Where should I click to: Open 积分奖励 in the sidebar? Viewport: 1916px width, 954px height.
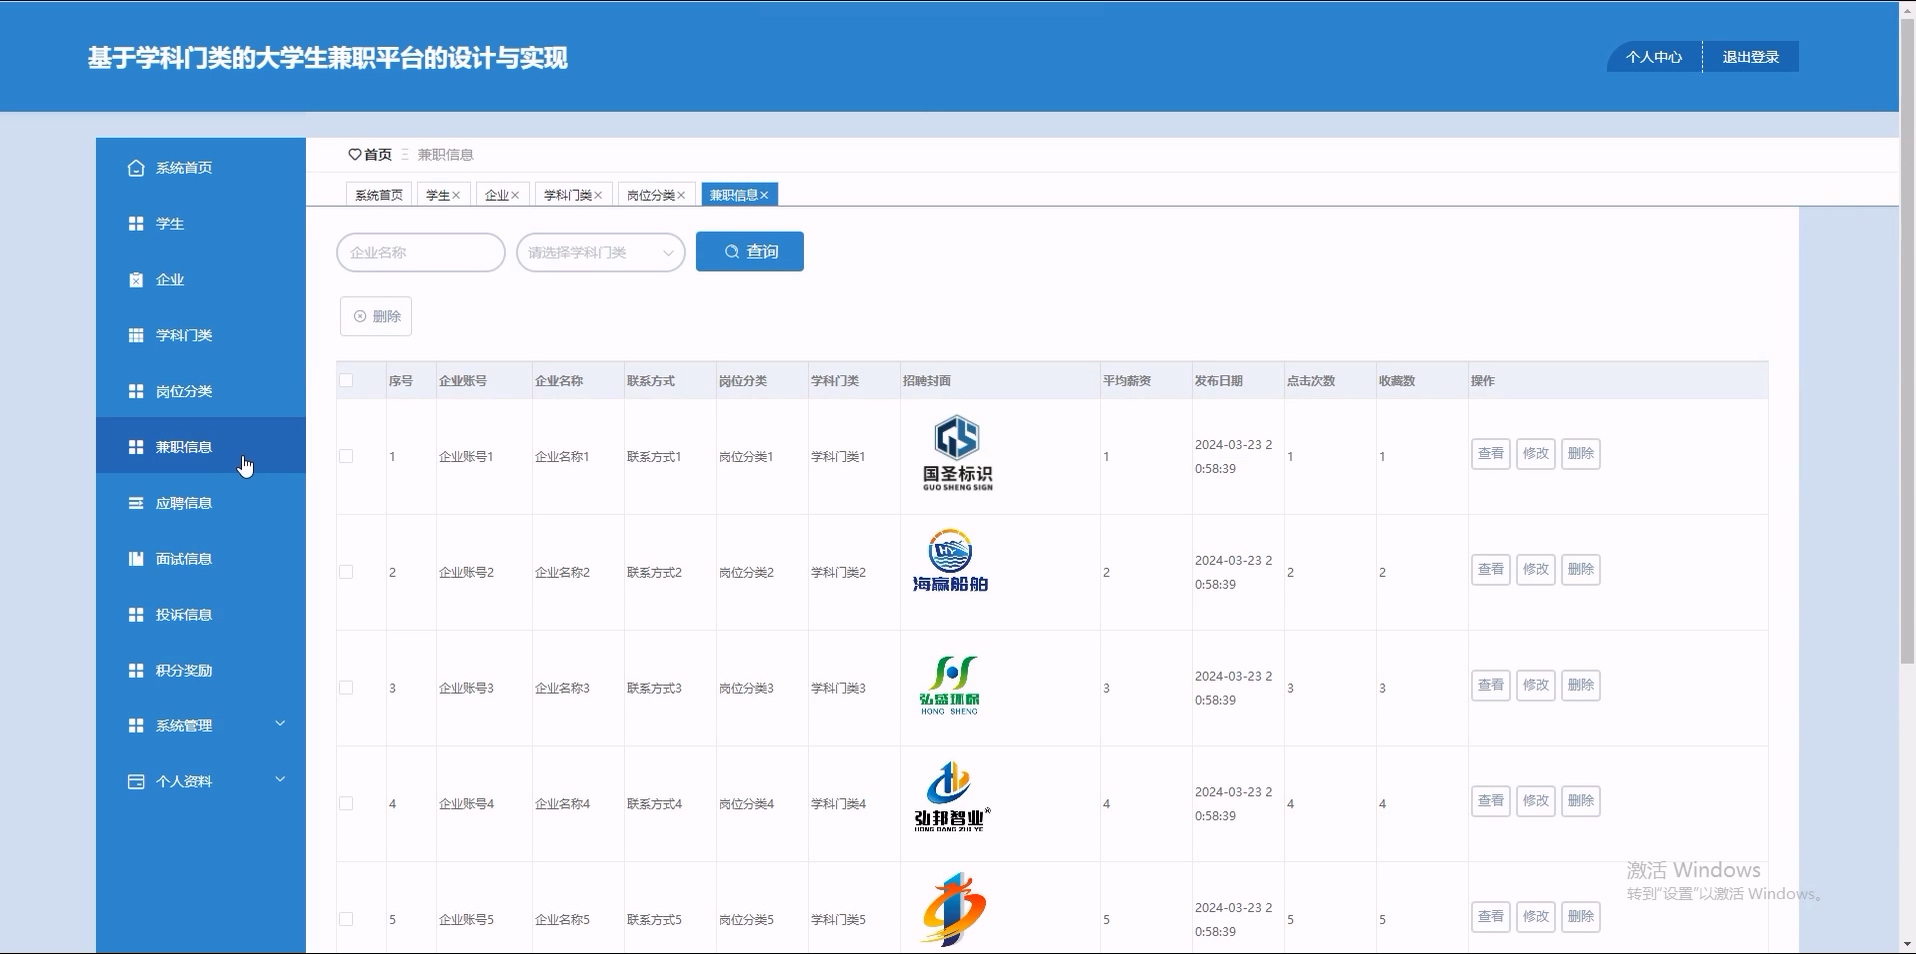click(201, 670)
